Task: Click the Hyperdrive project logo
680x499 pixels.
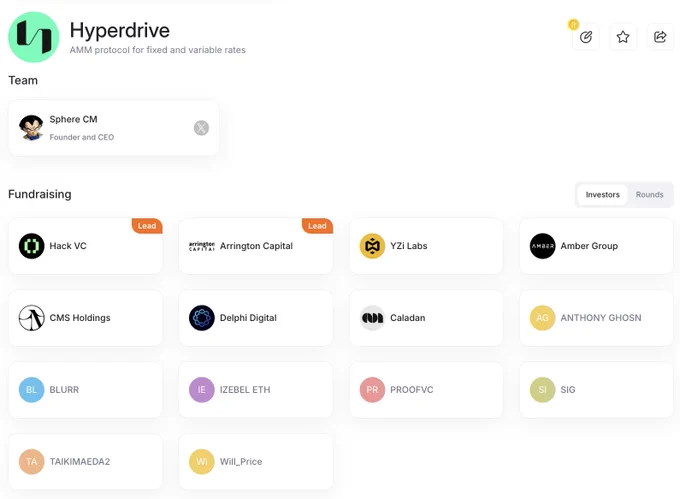Action: (x=34, y=37)
